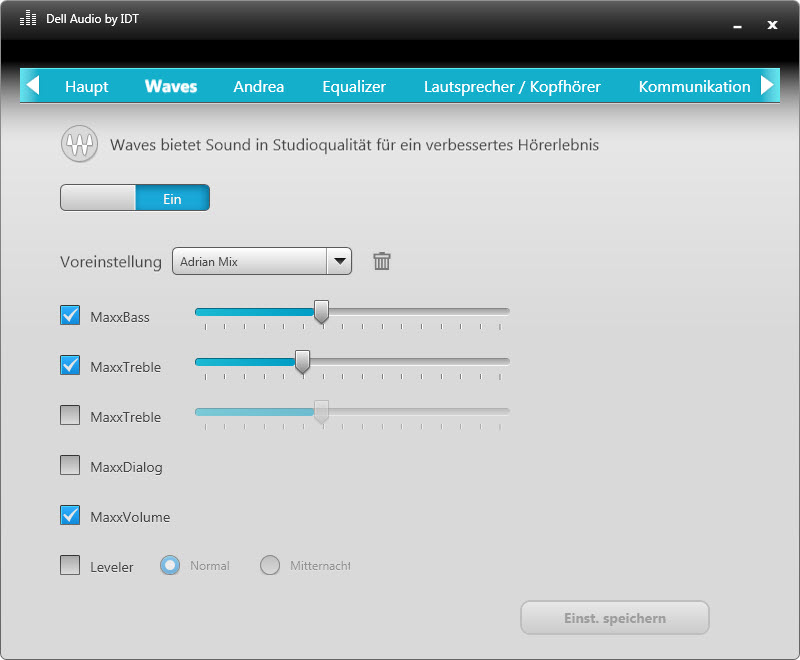Uncheck the MaxxVolume checkbox

(70, 515)
